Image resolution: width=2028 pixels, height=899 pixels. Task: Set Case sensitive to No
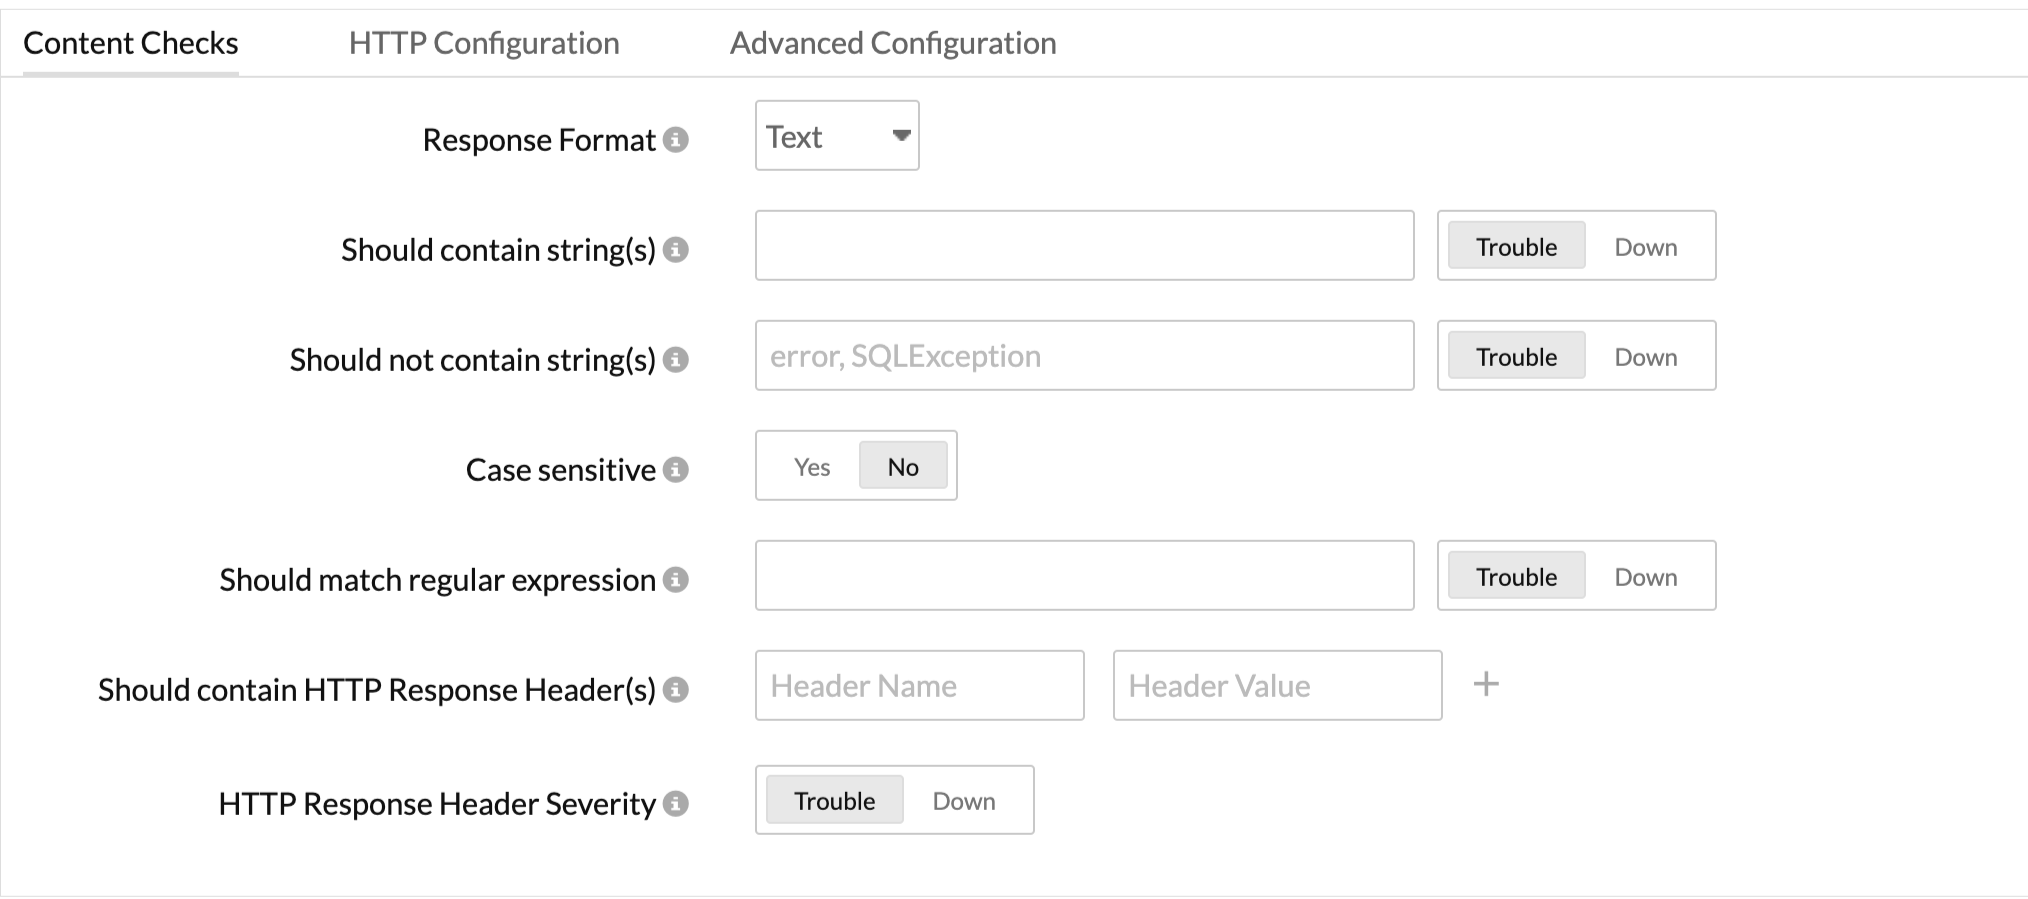(x=902, y=467)
